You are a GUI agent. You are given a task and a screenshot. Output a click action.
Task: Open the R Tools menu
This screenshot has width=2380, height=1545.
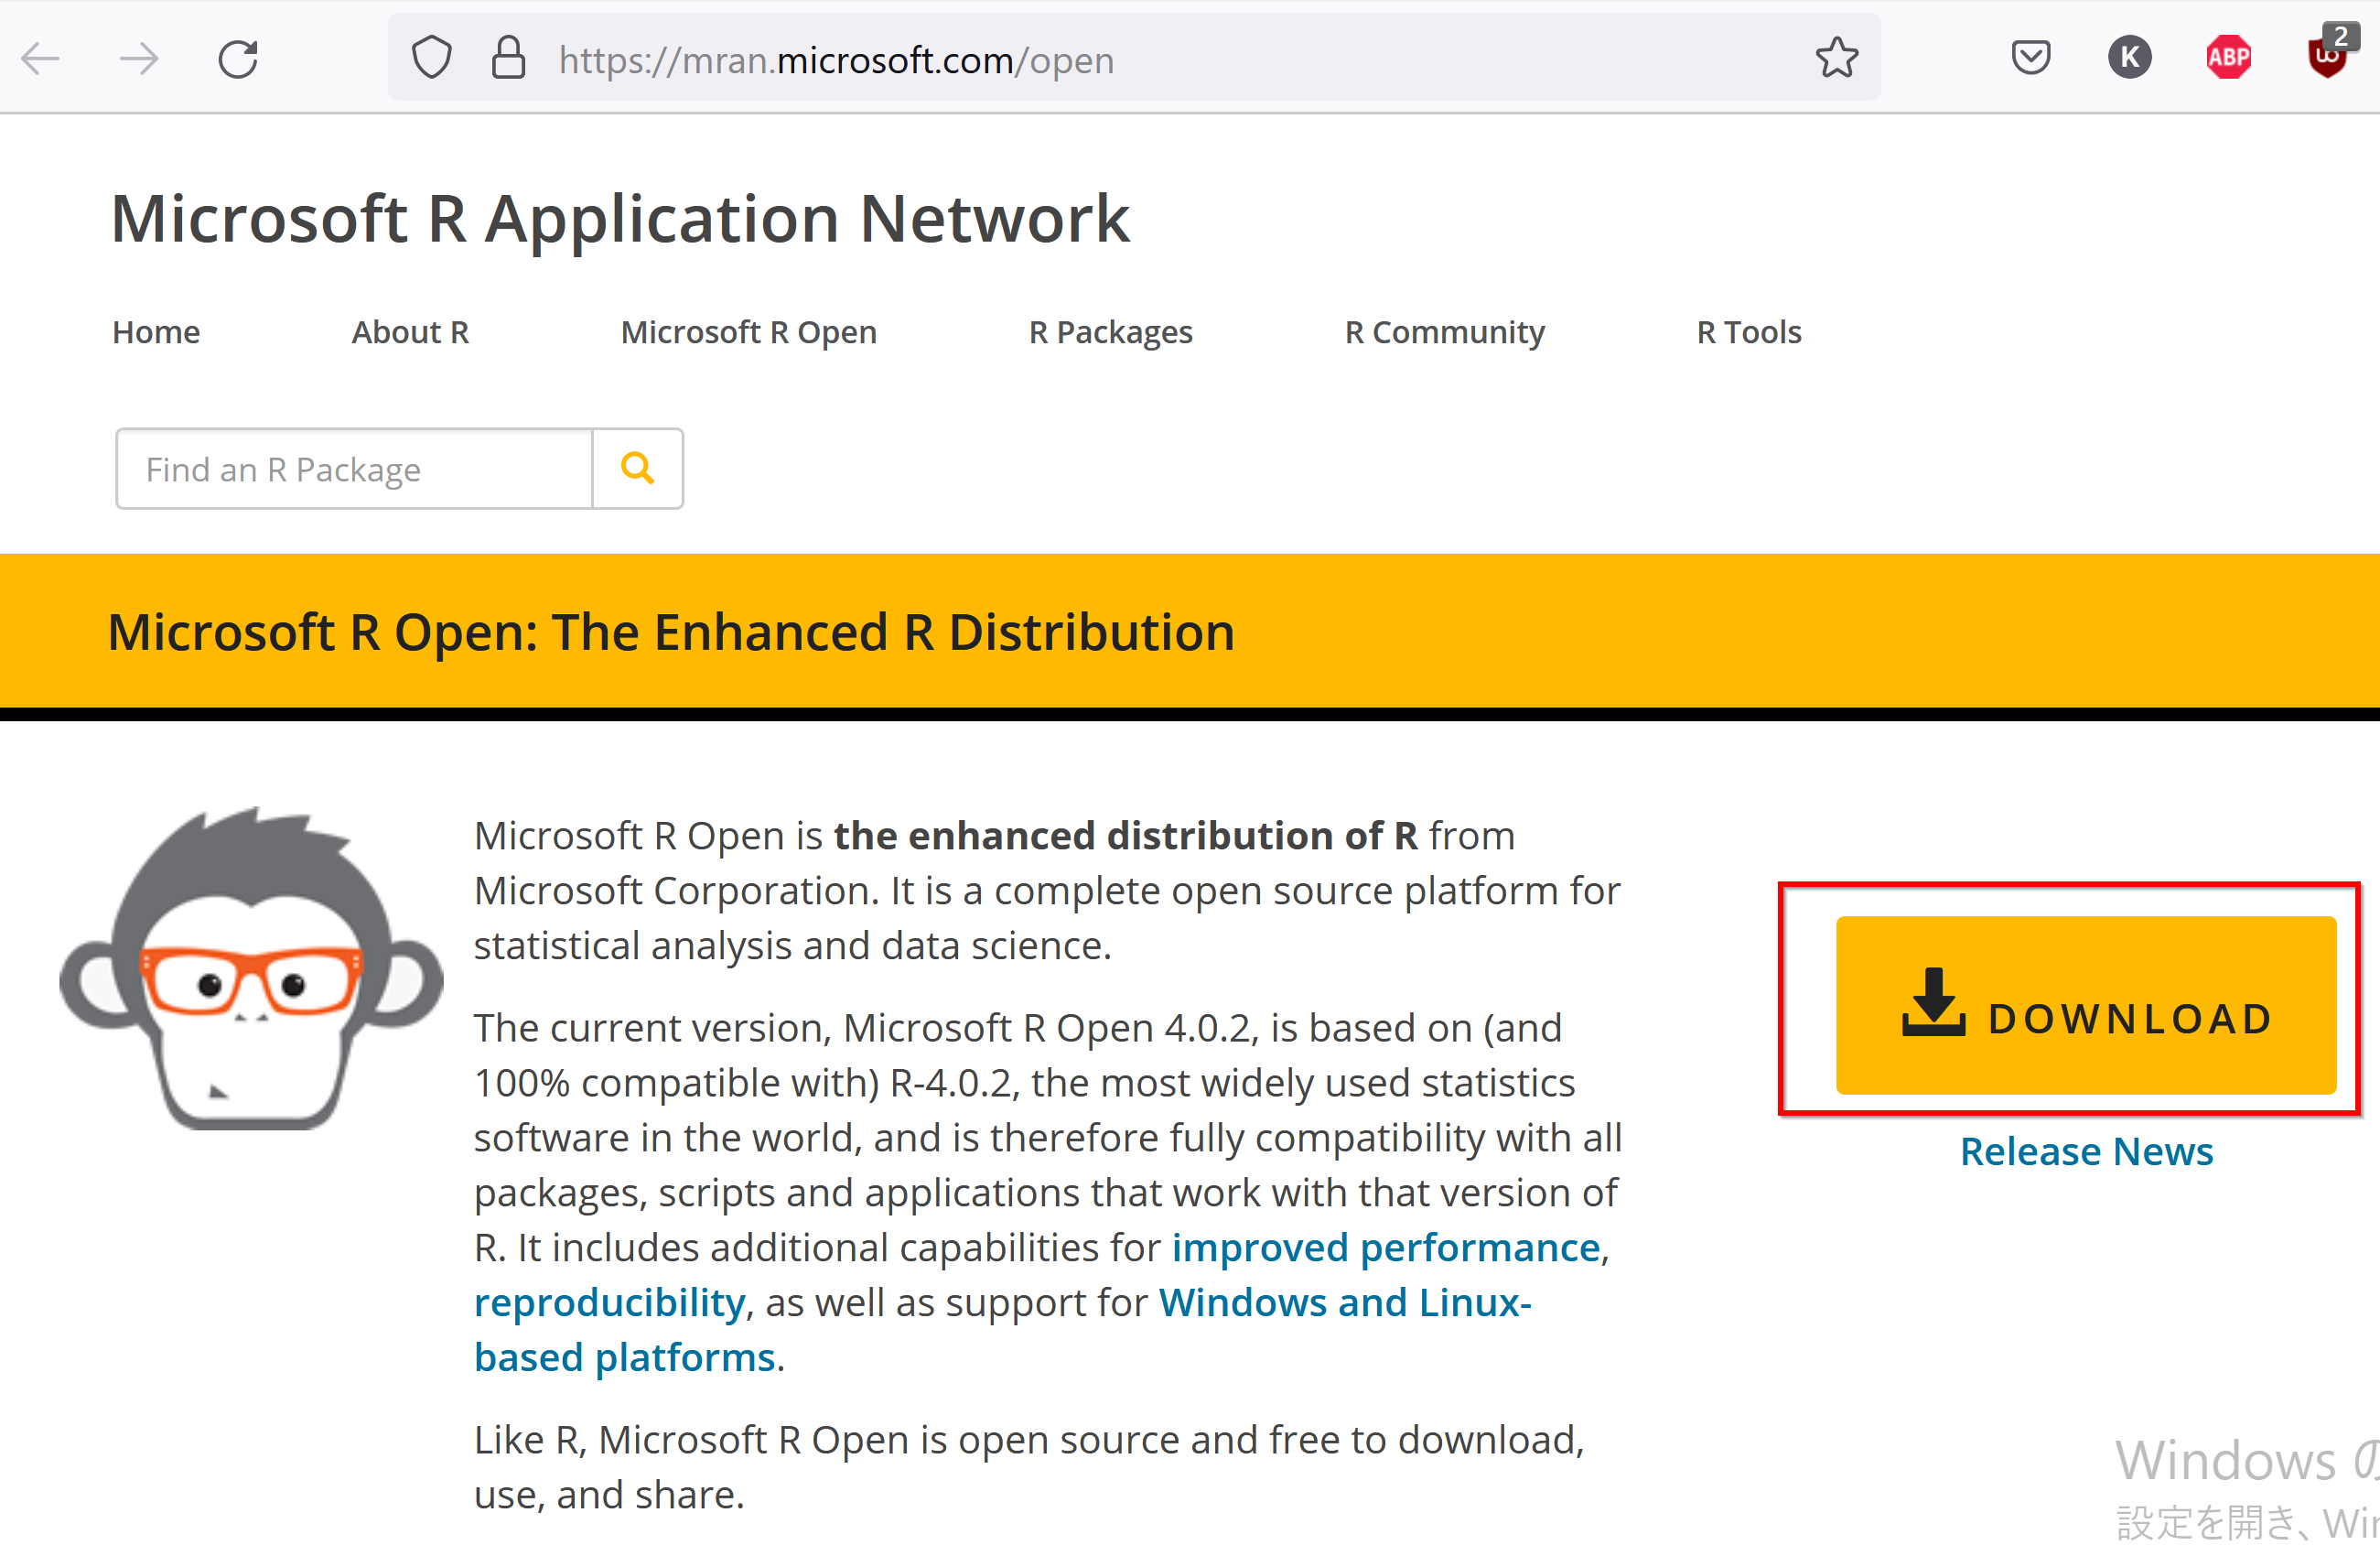pyautogui.click(x=1748, y=332)
